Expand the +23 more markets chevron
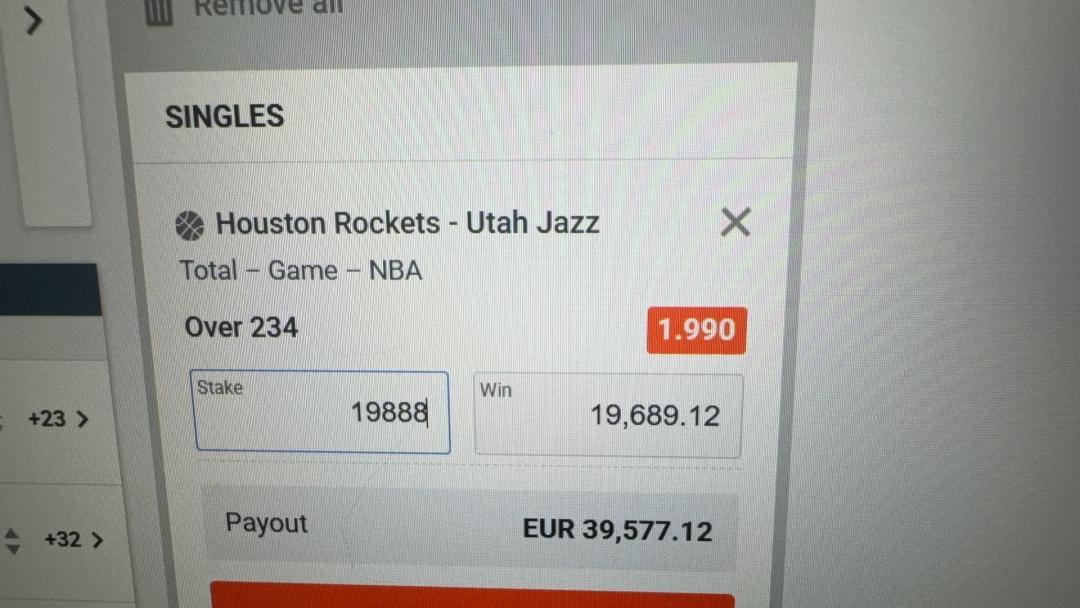 [83, 419]
